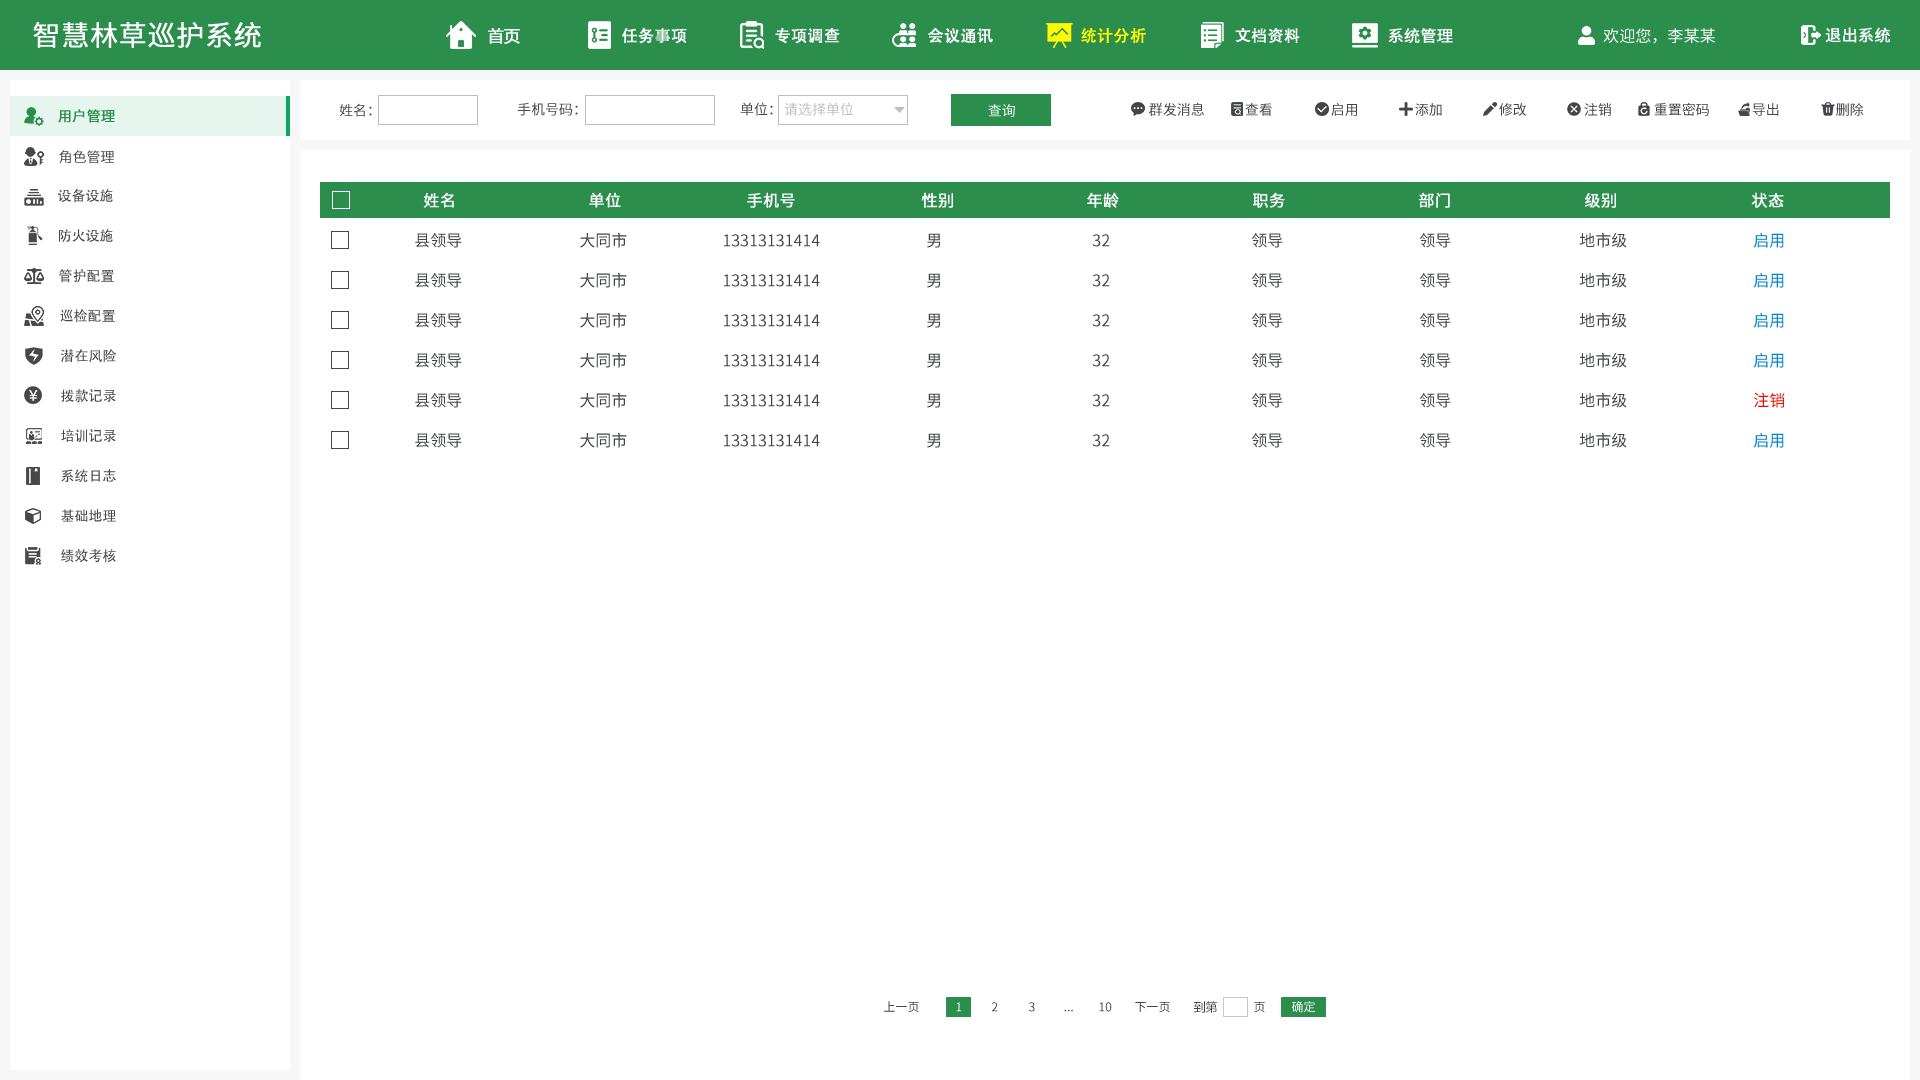
Task: Open the unit (请选择单位) dropdown
Action: 842,110
